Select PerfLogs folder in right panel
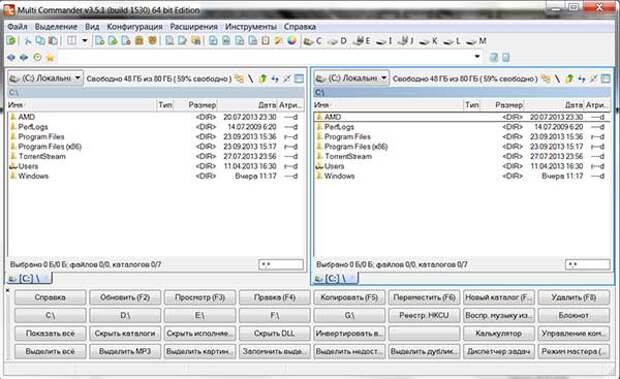Image resolution: width=620 pixels, height=379 pixels. (x=462, y=127)
